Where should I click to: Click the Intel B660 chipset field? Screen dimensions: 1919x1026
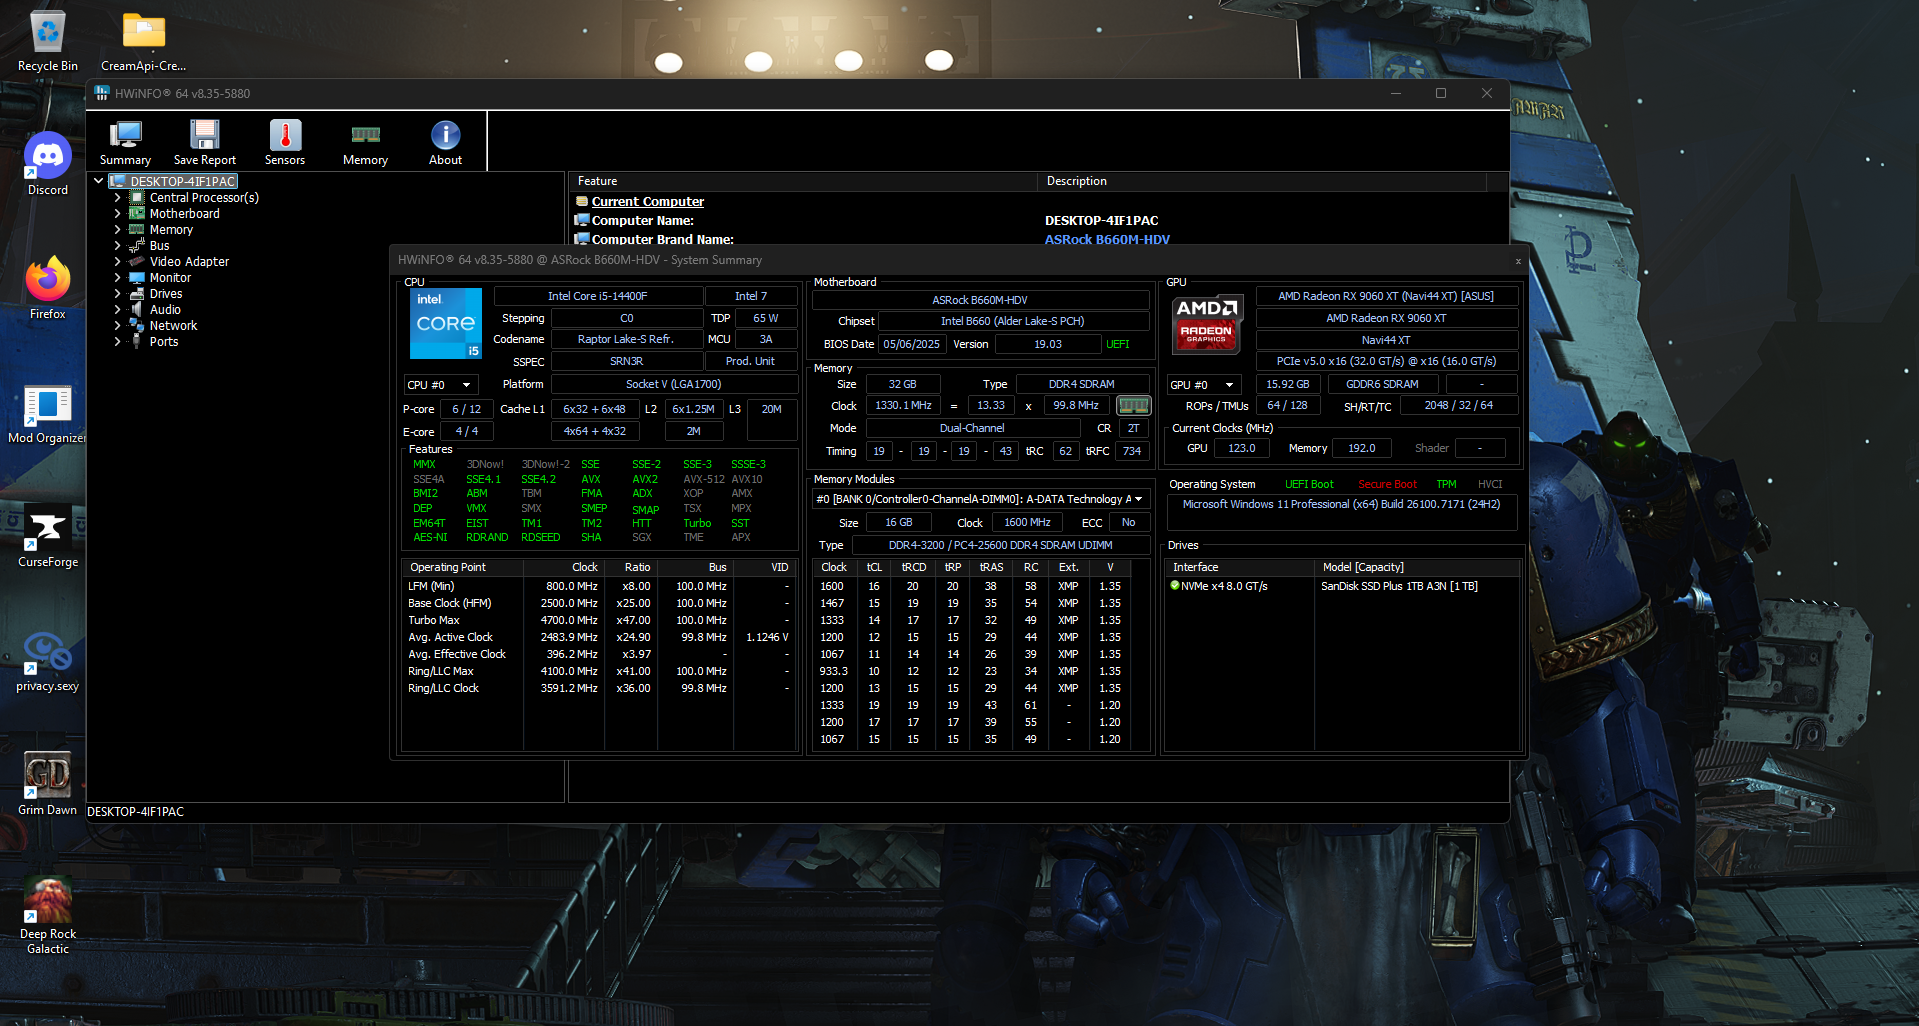1012,321
